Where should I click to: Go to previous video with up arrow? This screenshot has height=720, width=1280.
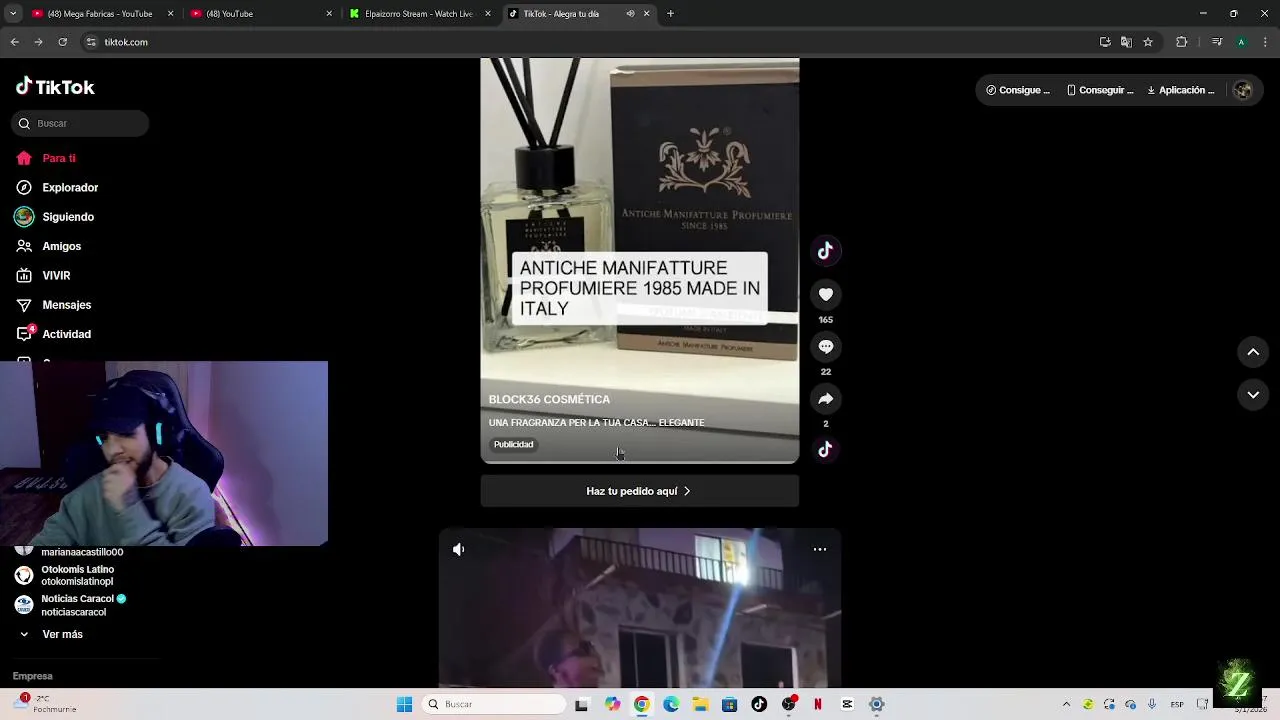(1253, 352)
